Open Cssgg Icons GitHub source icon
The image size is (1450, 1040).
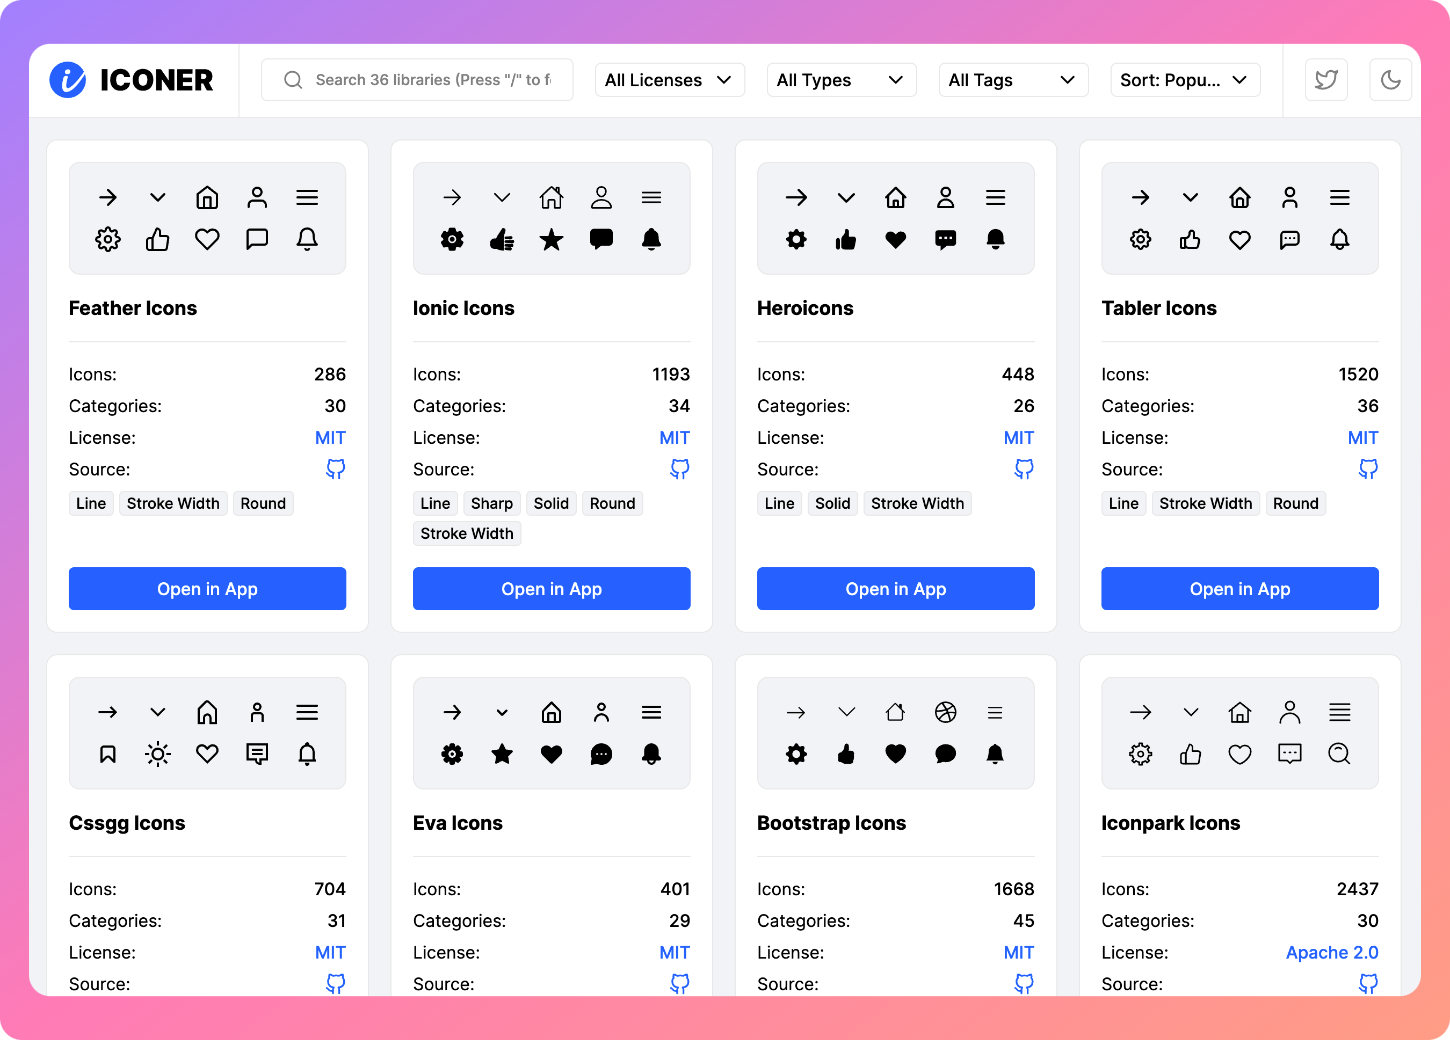336,984
